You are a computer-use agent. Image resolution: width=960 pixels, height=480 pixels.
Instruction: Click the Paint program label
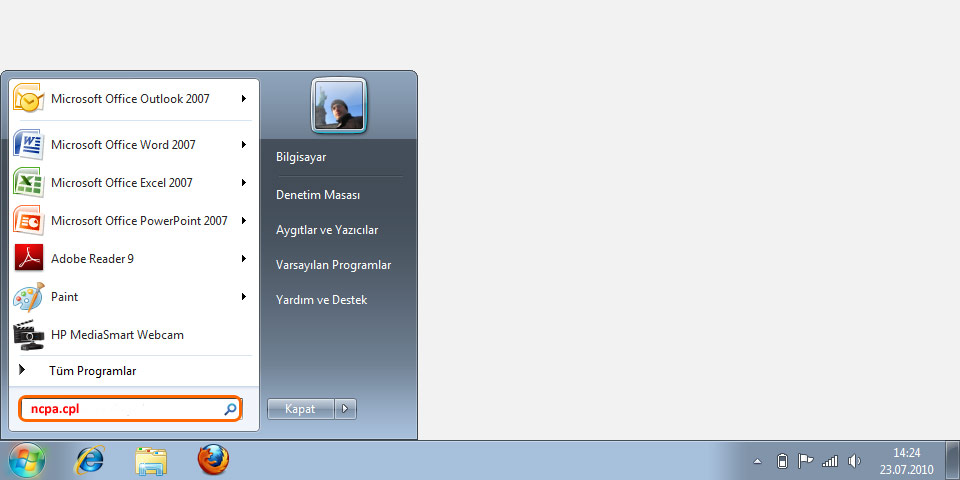tap(64, 297)
